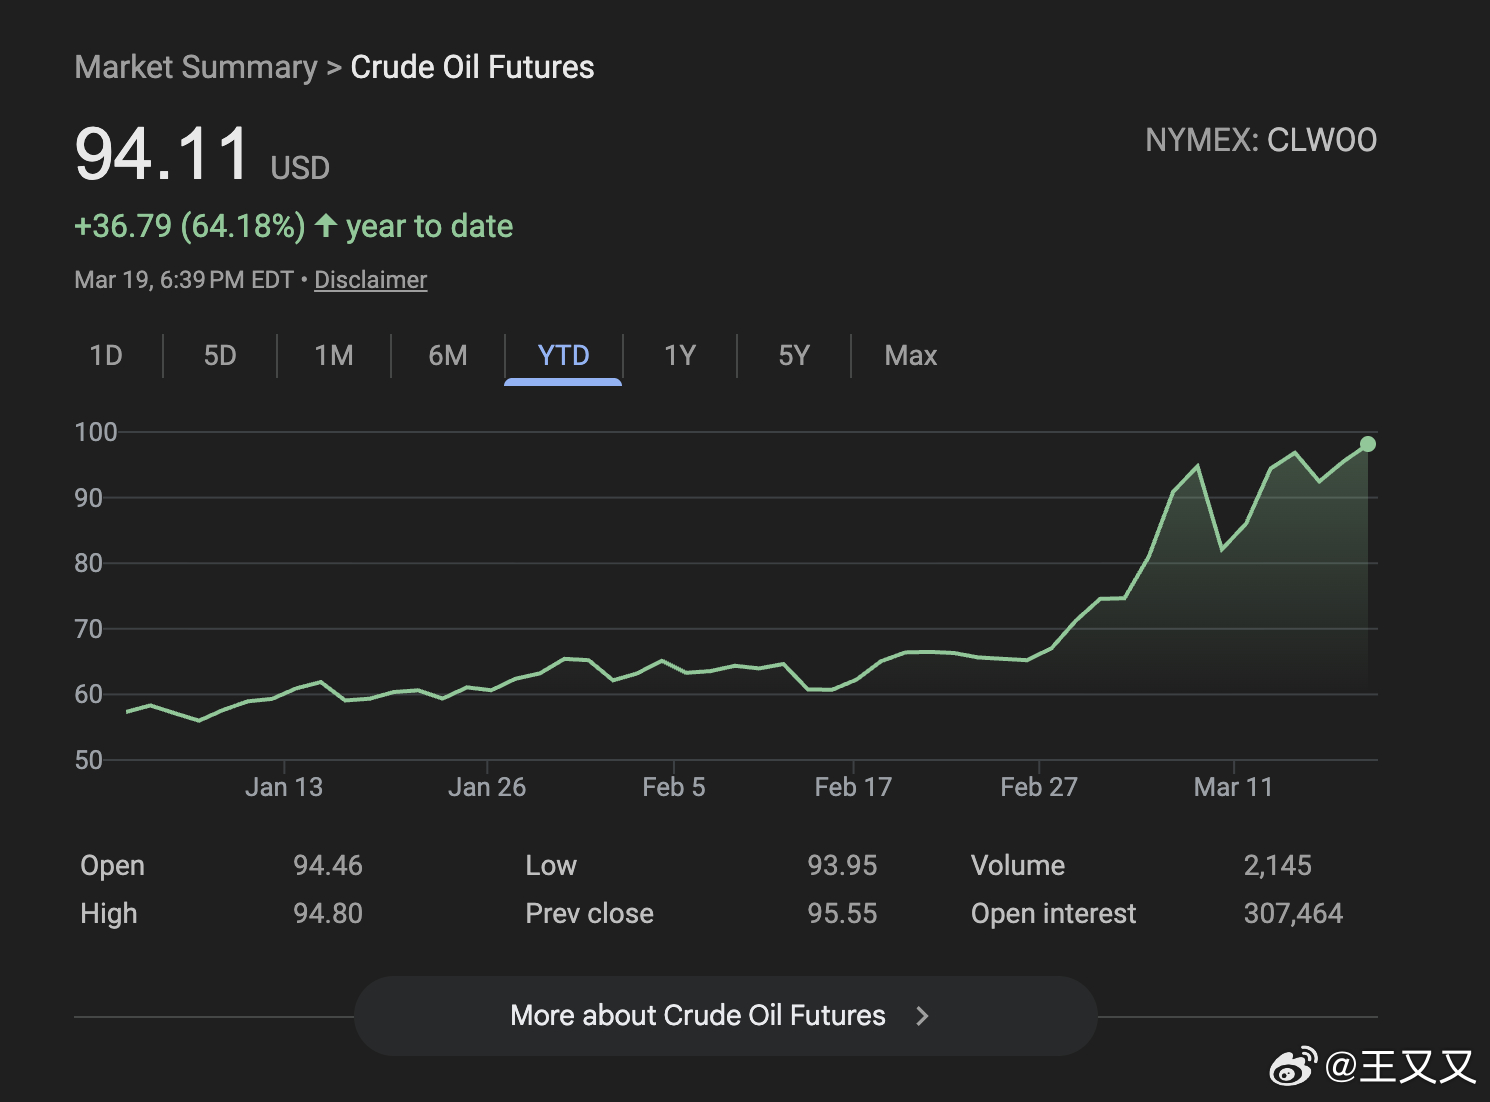The width and height of the screenshot is (1490, 1102).
Task: Switch to the 5D chart range
Action: [220, 356]
